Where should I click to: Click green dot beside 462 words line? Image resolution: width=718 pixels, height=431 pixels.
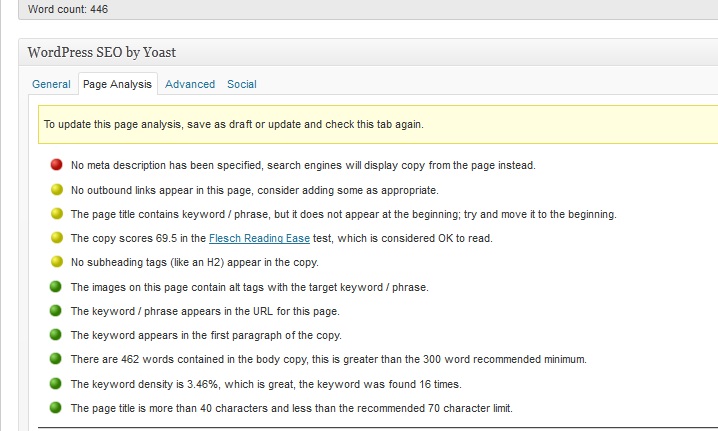pyautogui.click(x=55, y=358)
